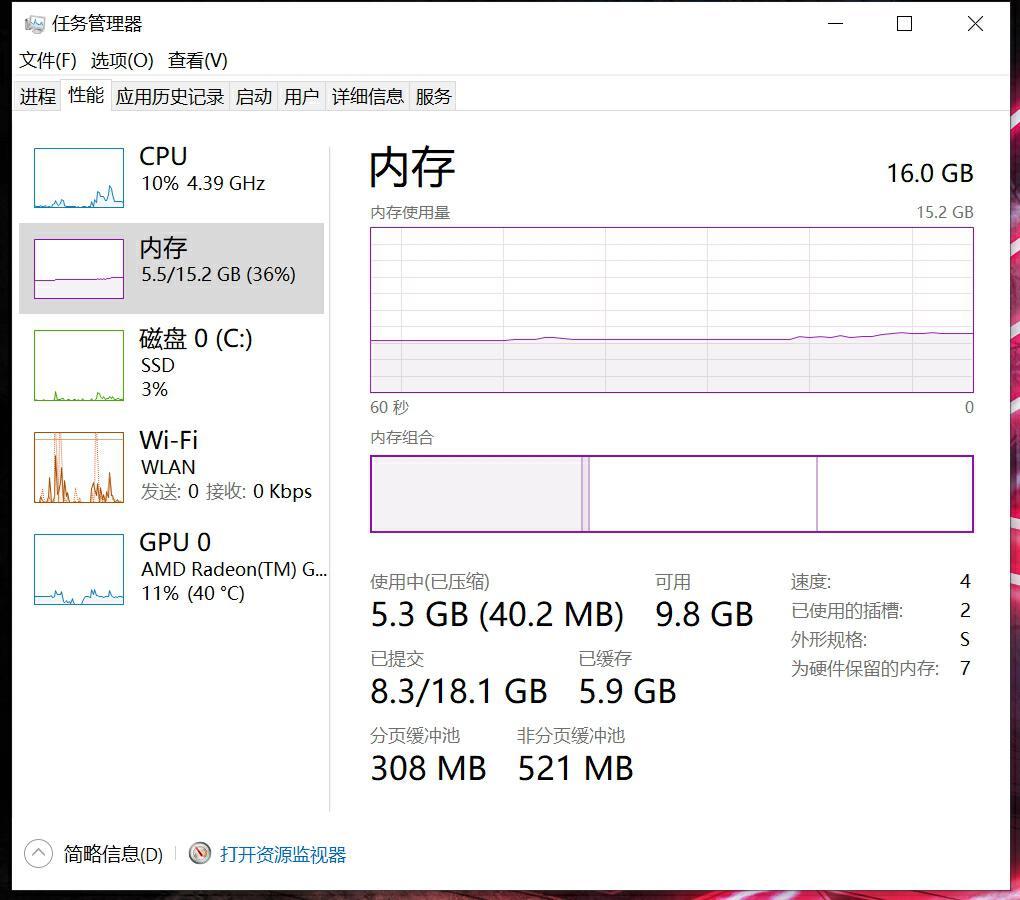Click the GPU 0 graph thumbnail
Image resolution: width=1020 pixels, height=900 pixels.
79,569
